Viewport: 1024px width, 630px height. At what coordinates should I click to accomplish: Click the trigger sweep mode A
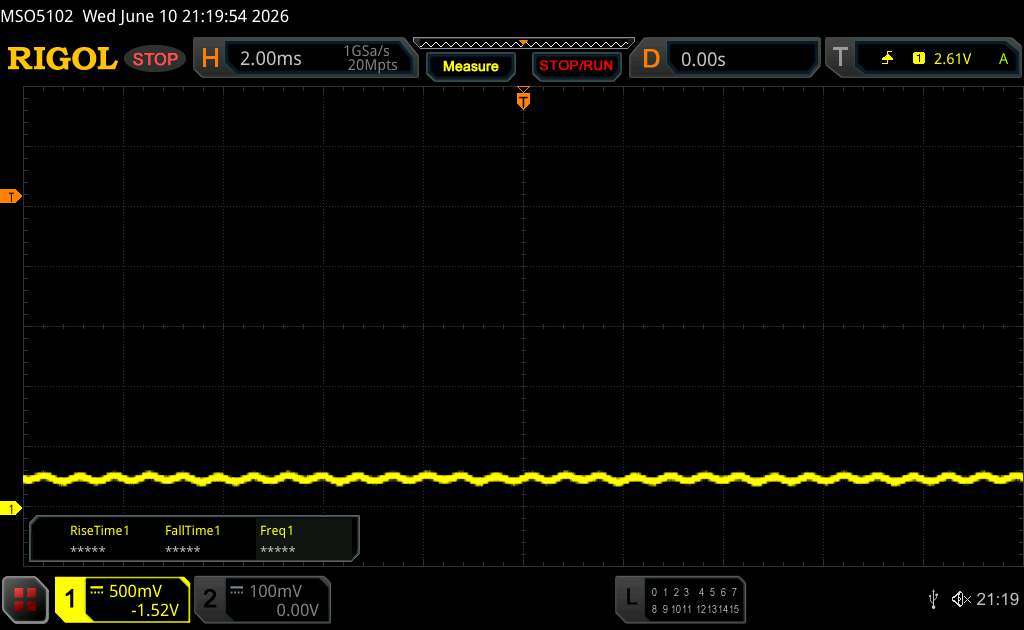click(x=1003, y=59)
